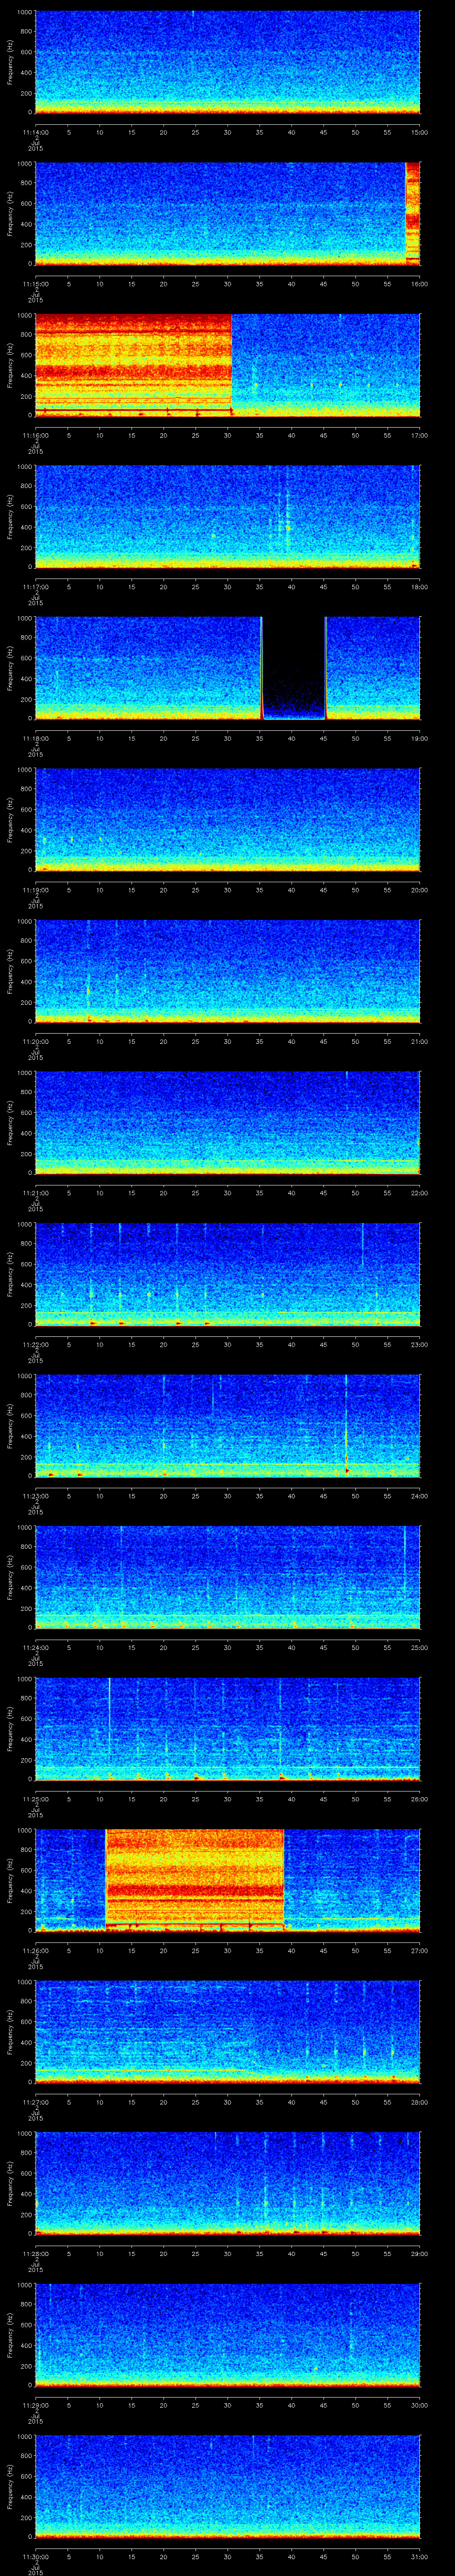Screen dimensions: 455x2576
Task: Click the 11:18:00 time axis label
Action: [x=35, y=738]
